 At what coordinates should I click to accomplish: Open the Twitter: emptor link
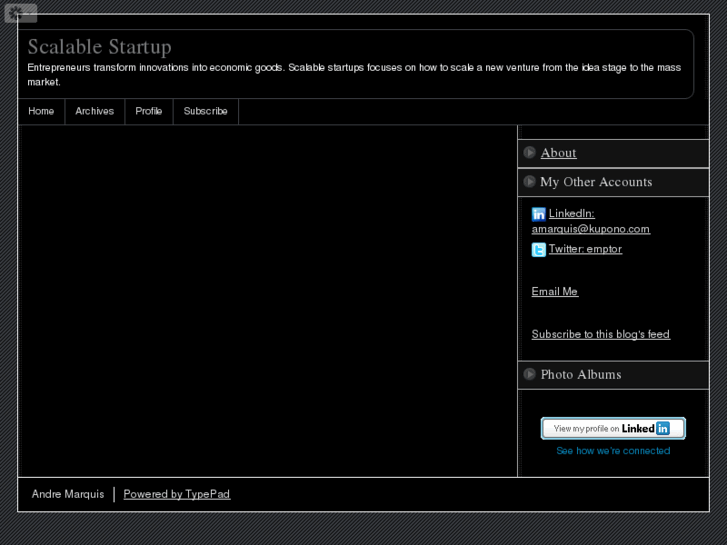pyautogui.click(x=585, y=249)
